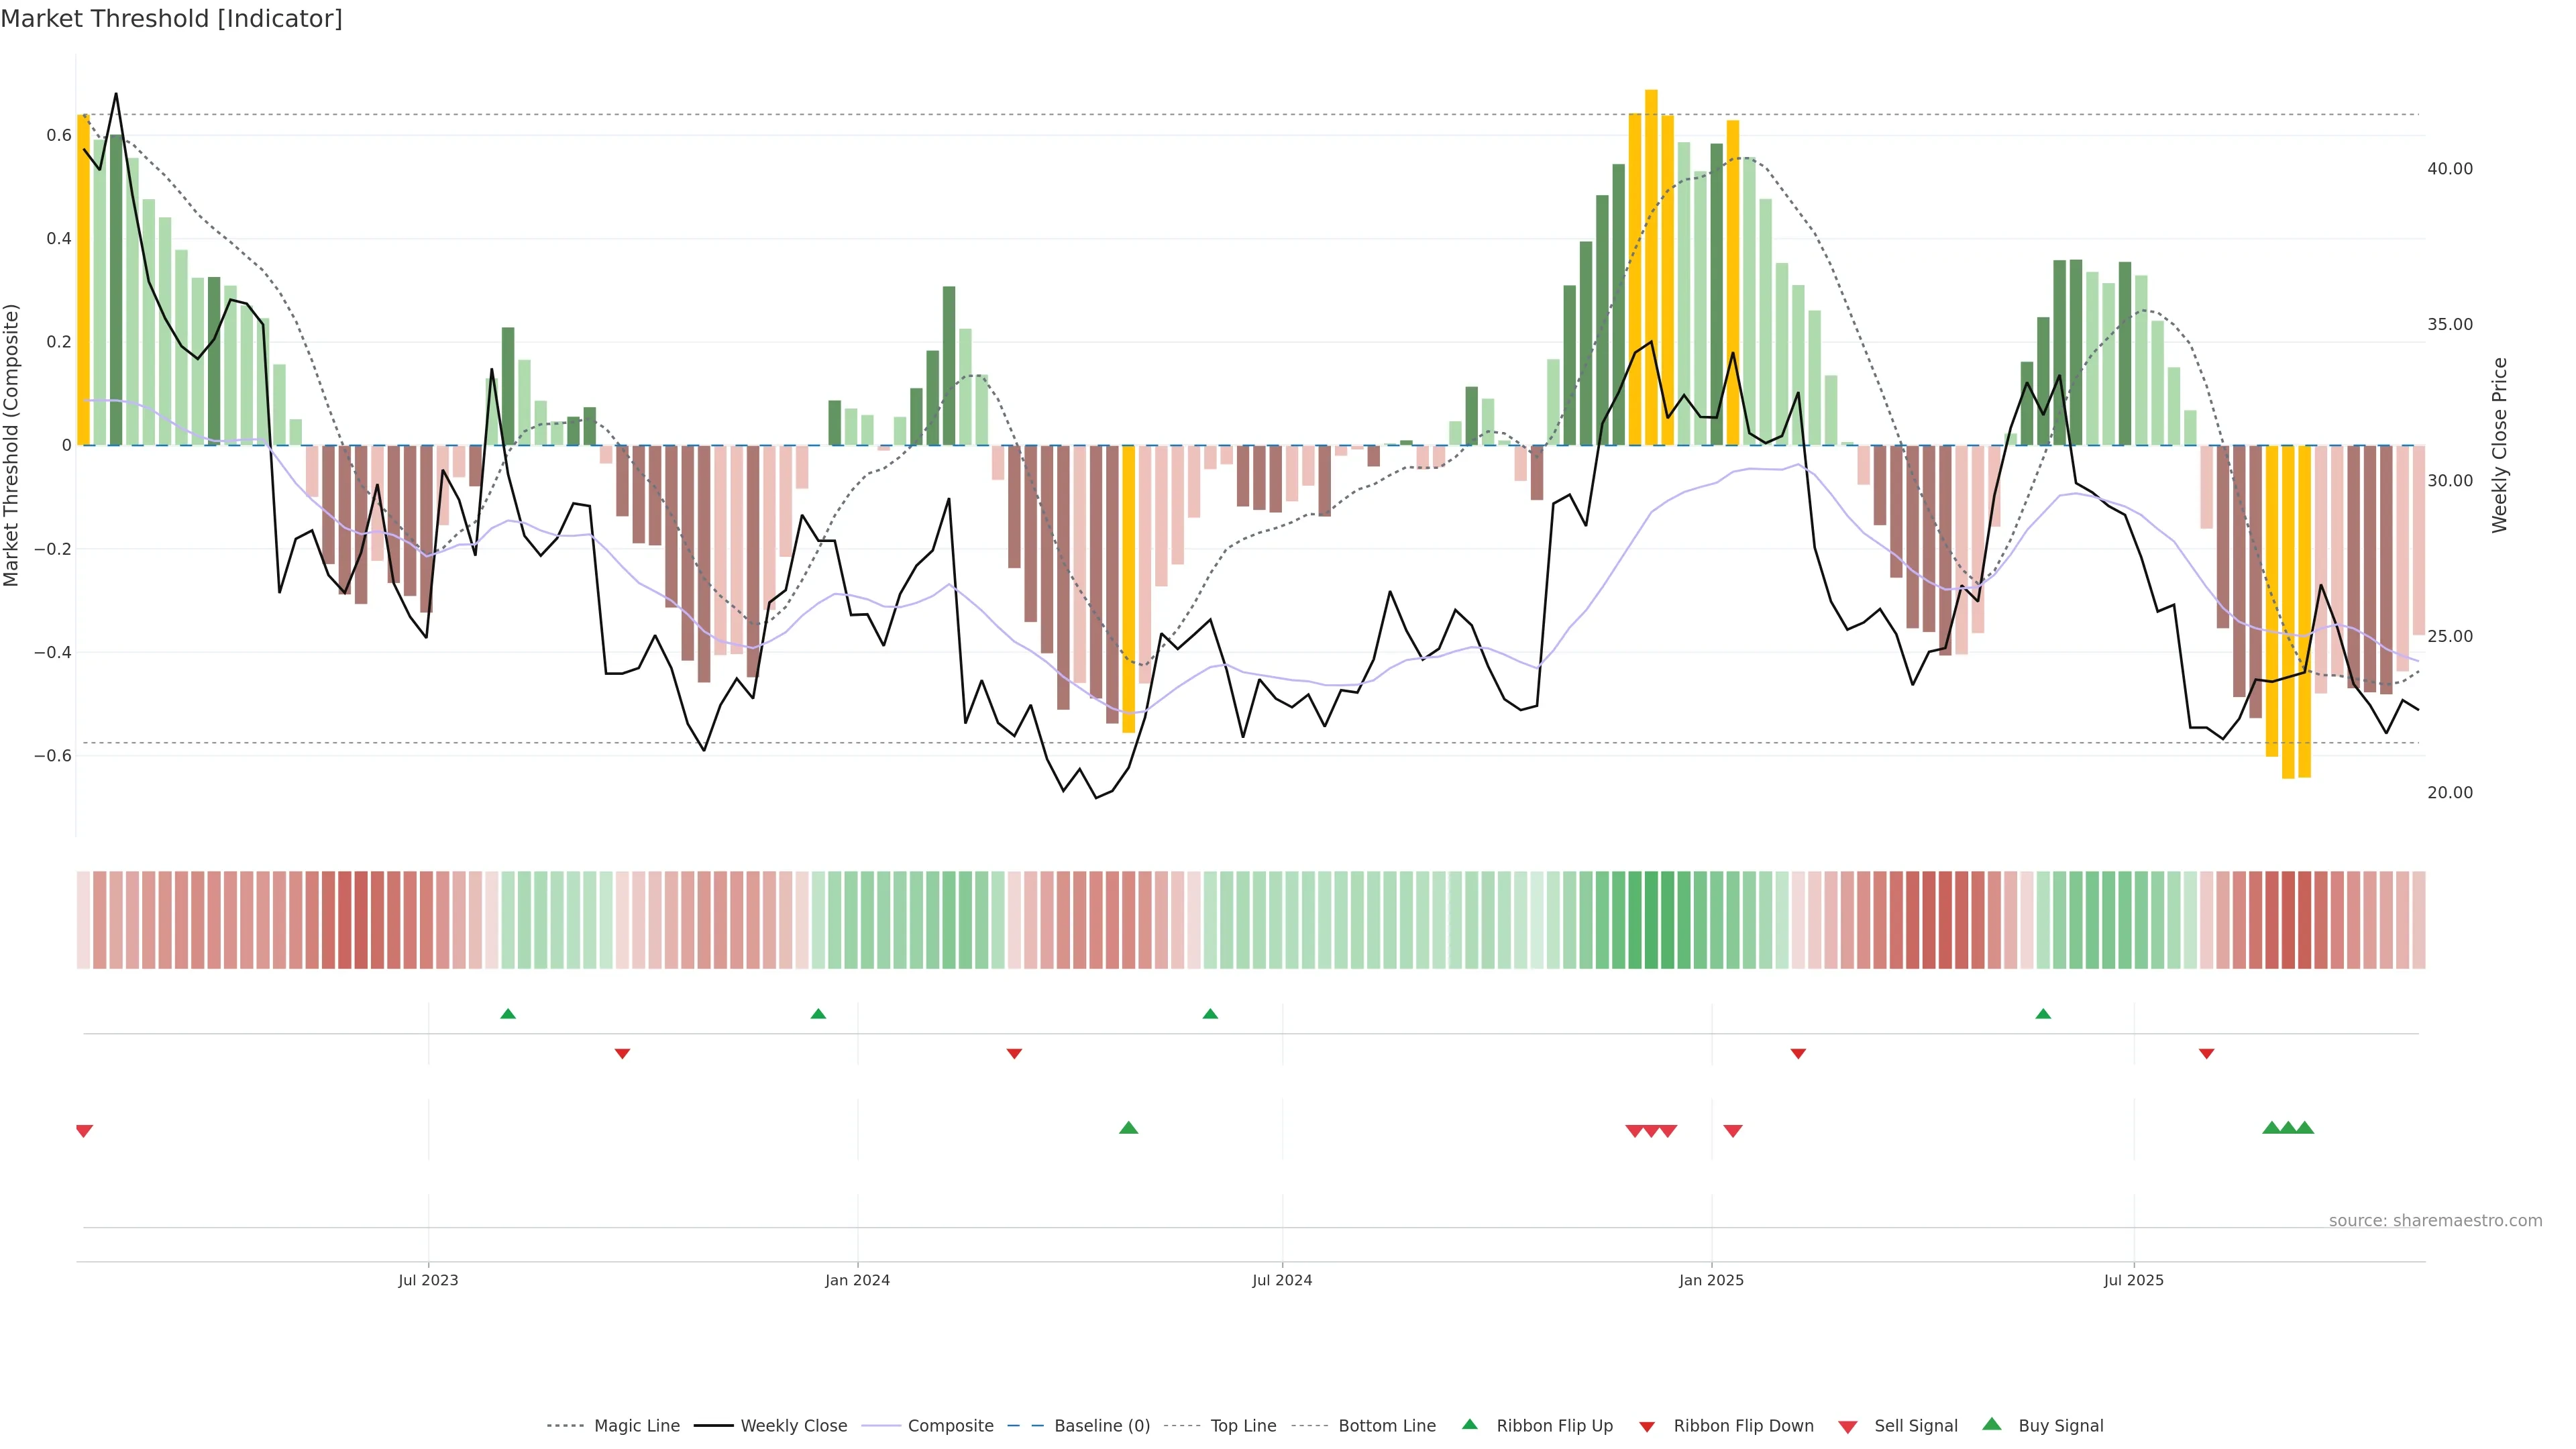Click the buy signal marker before Jul 2024
The width and height of the screenshot is (2576, 1449).
(1129, 1128)
